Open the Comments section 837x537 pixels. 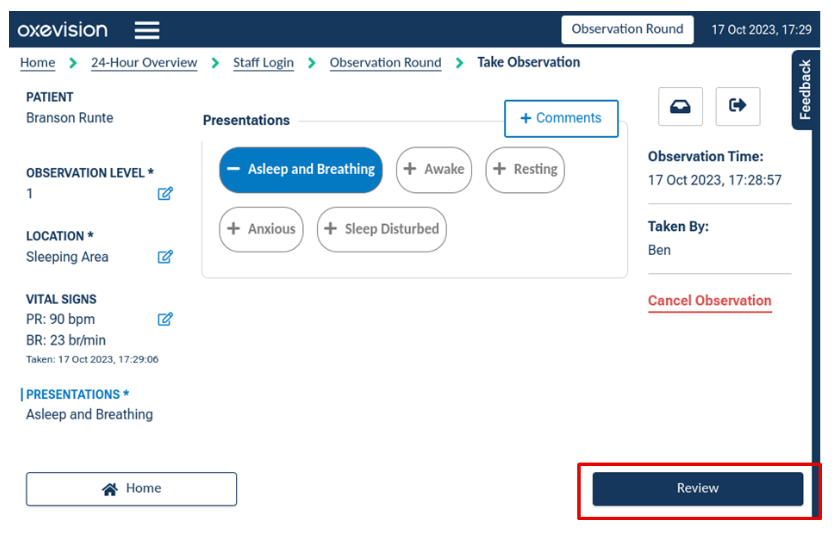[x=561, y=119]
